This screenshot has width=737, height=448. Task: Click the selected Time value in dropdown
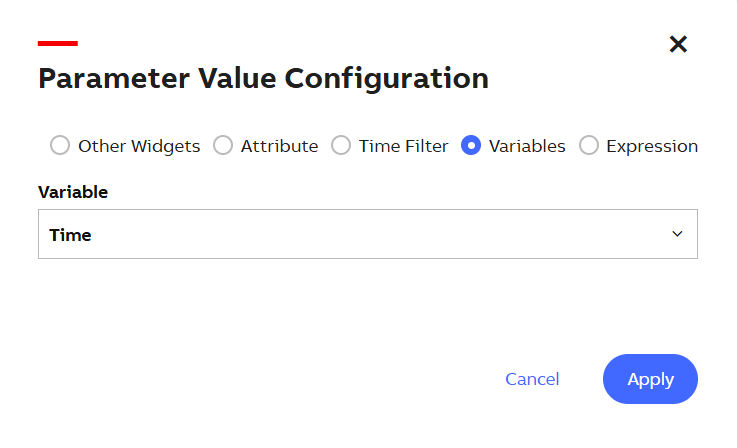tap(70, 235)
